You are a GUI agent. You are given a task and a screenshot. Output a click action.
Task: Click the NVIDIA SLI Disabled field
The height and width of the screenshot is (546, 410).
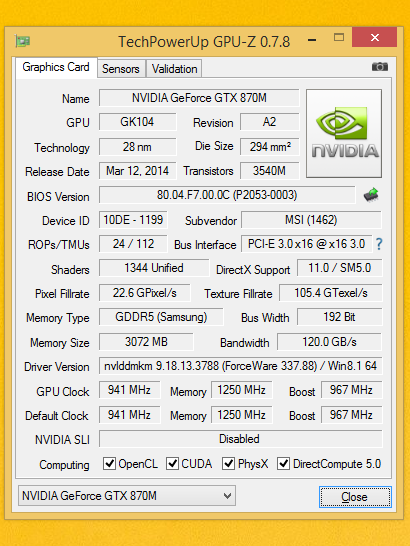coord(240,439)
